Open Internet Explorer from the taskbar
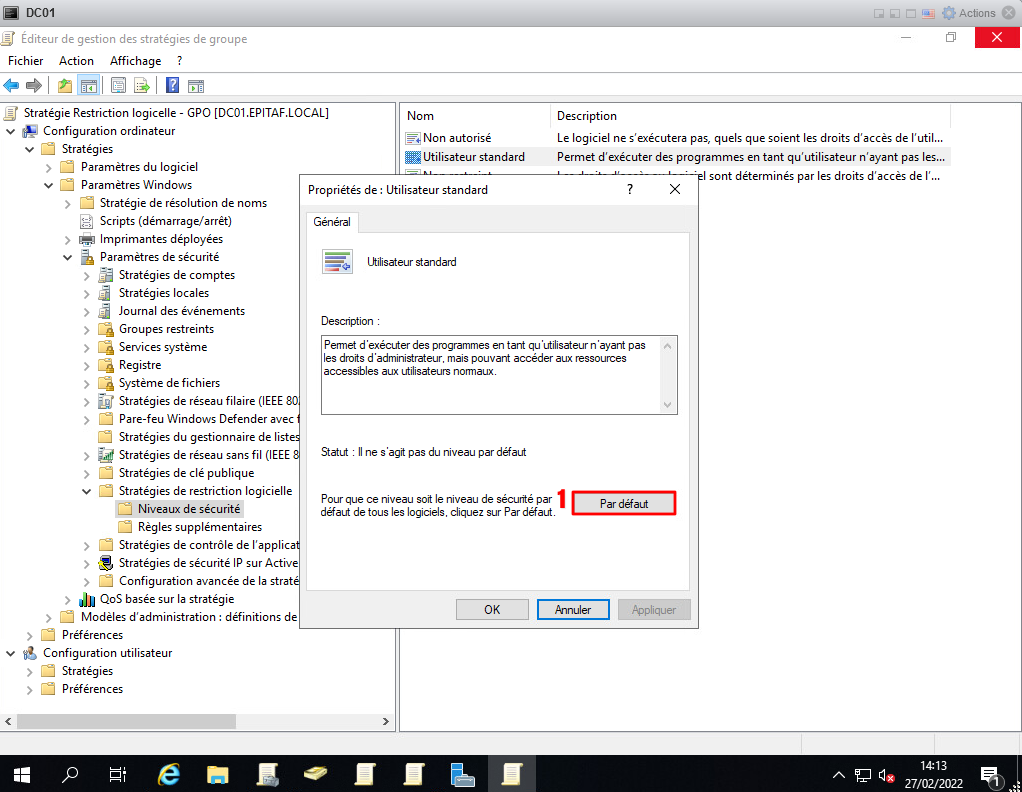1022x792 pixels. point(170,773)
